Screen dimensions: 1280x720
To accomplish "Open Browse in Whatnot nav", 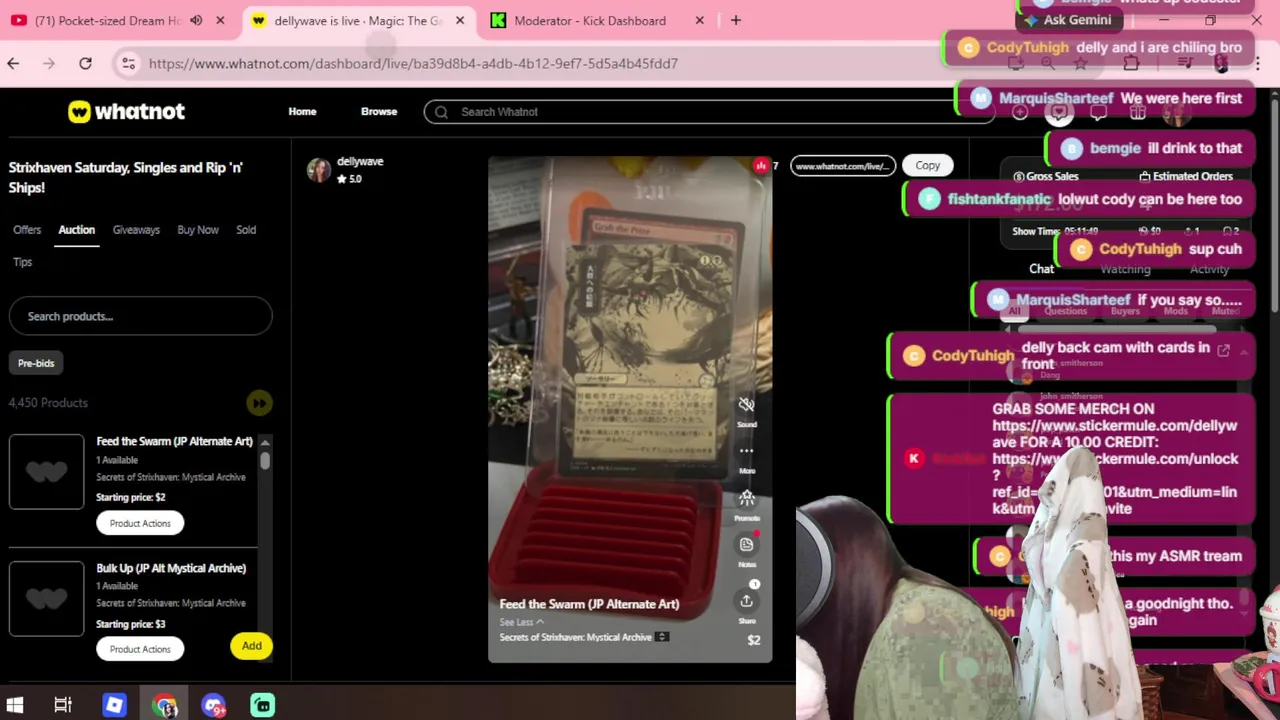I will [x=379, y=112].
